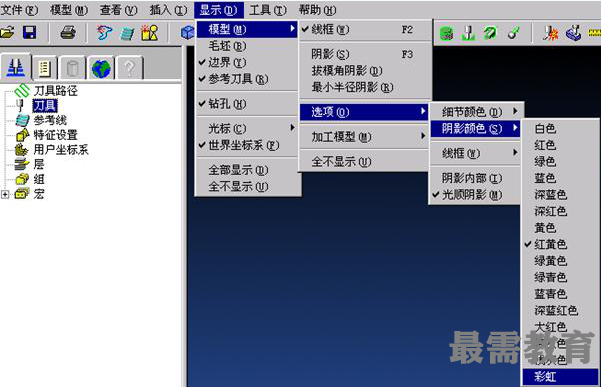This screenshot has width=601, height=387.
Task: Toggle the checked 参考刀具 (R) entry
Action: pos(247,79)
